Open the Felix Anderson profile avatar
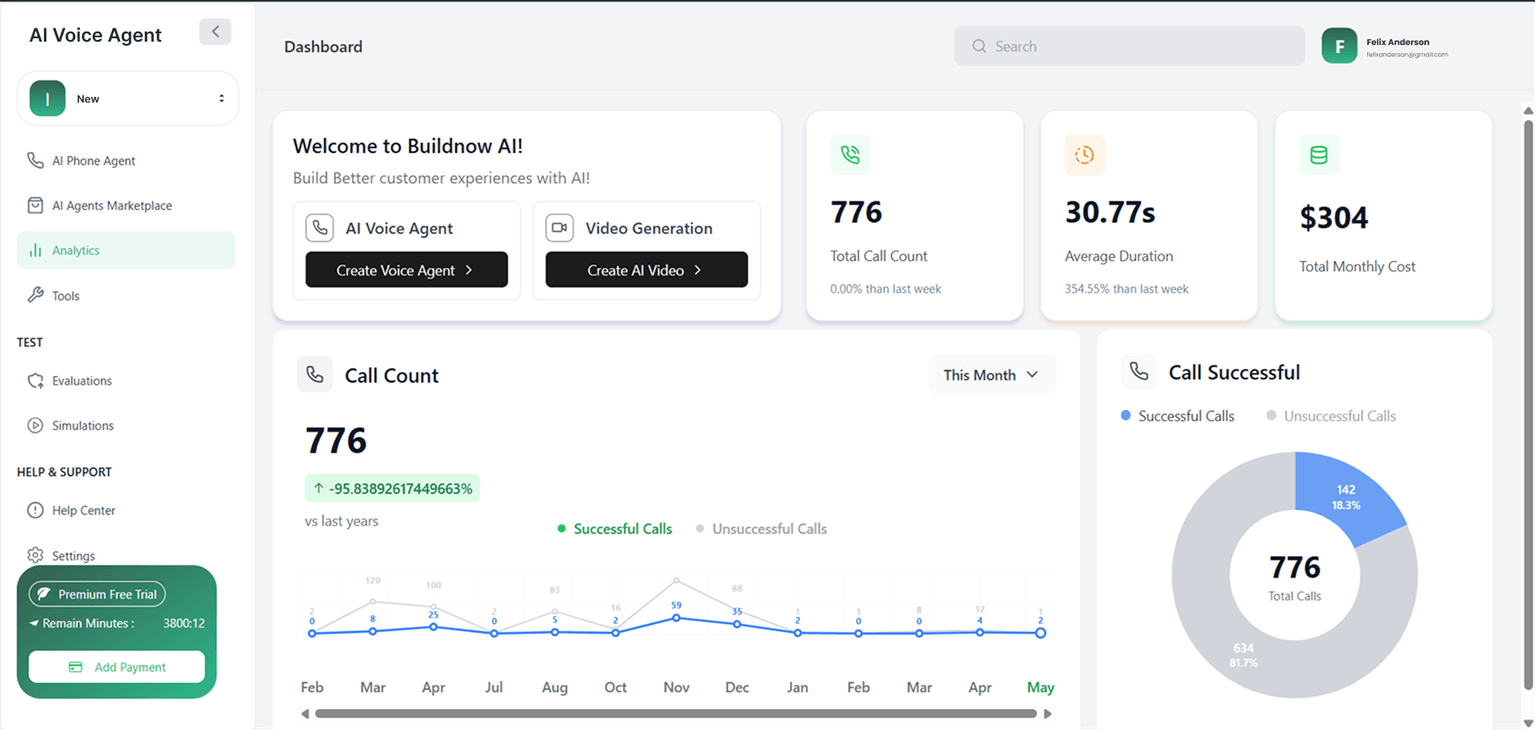Viewport: 1536px width, 730px height. [x=1339, y=46]
